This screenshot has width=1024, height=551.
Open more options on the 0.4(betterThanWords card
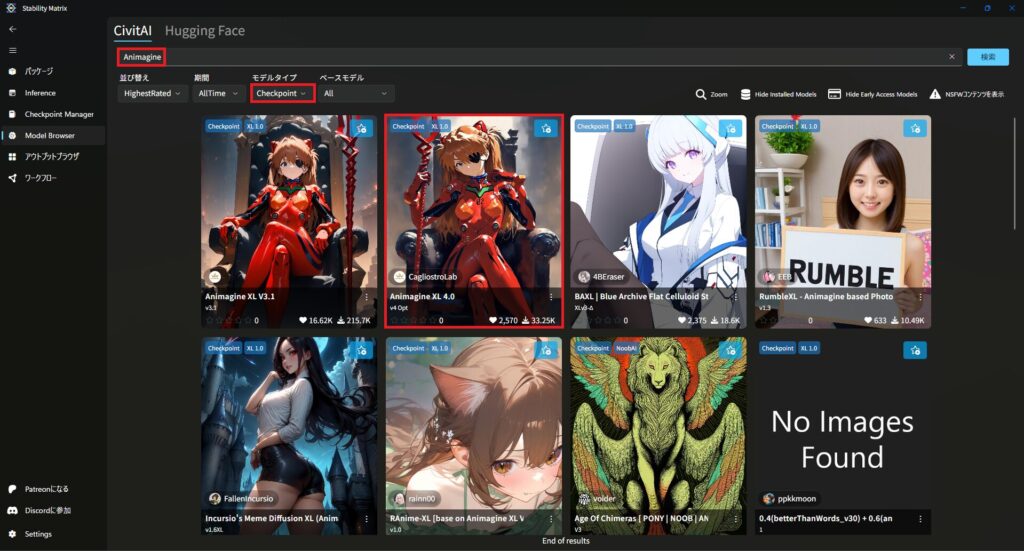(x=921, y=518)
